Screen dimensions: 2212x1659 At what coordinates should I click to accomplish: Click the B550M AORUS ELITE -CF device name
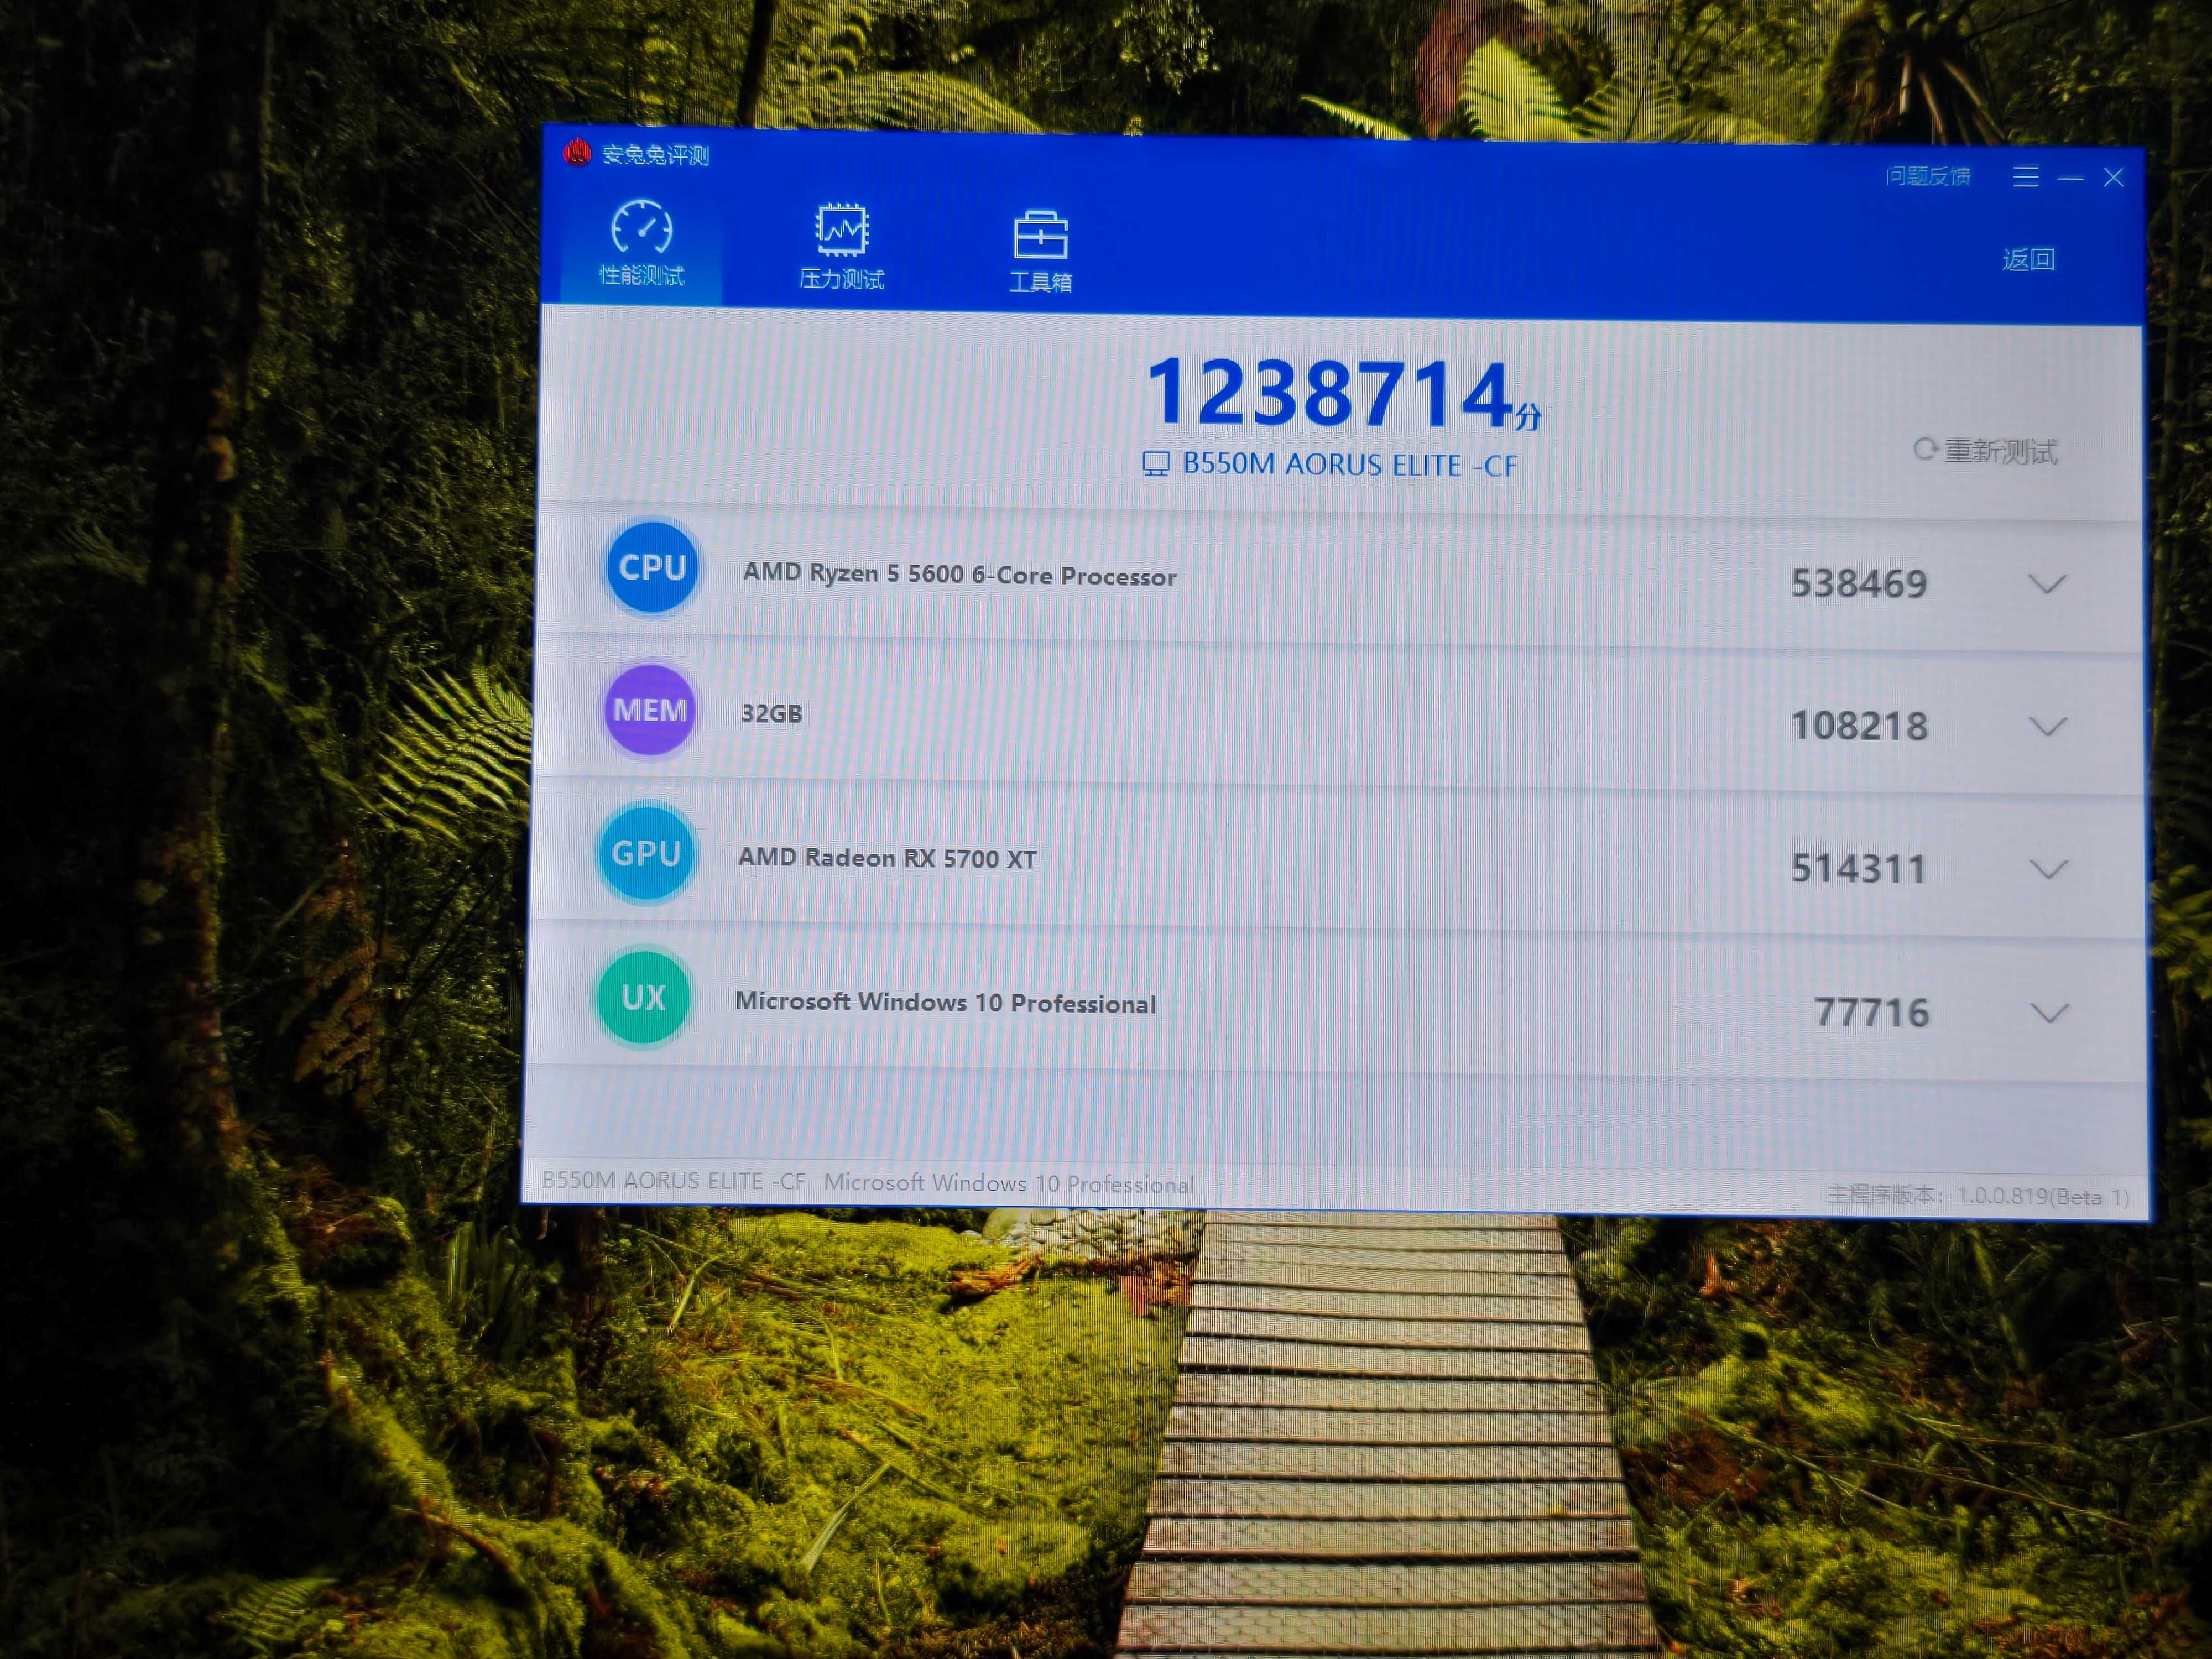[x=1349, y=465]
